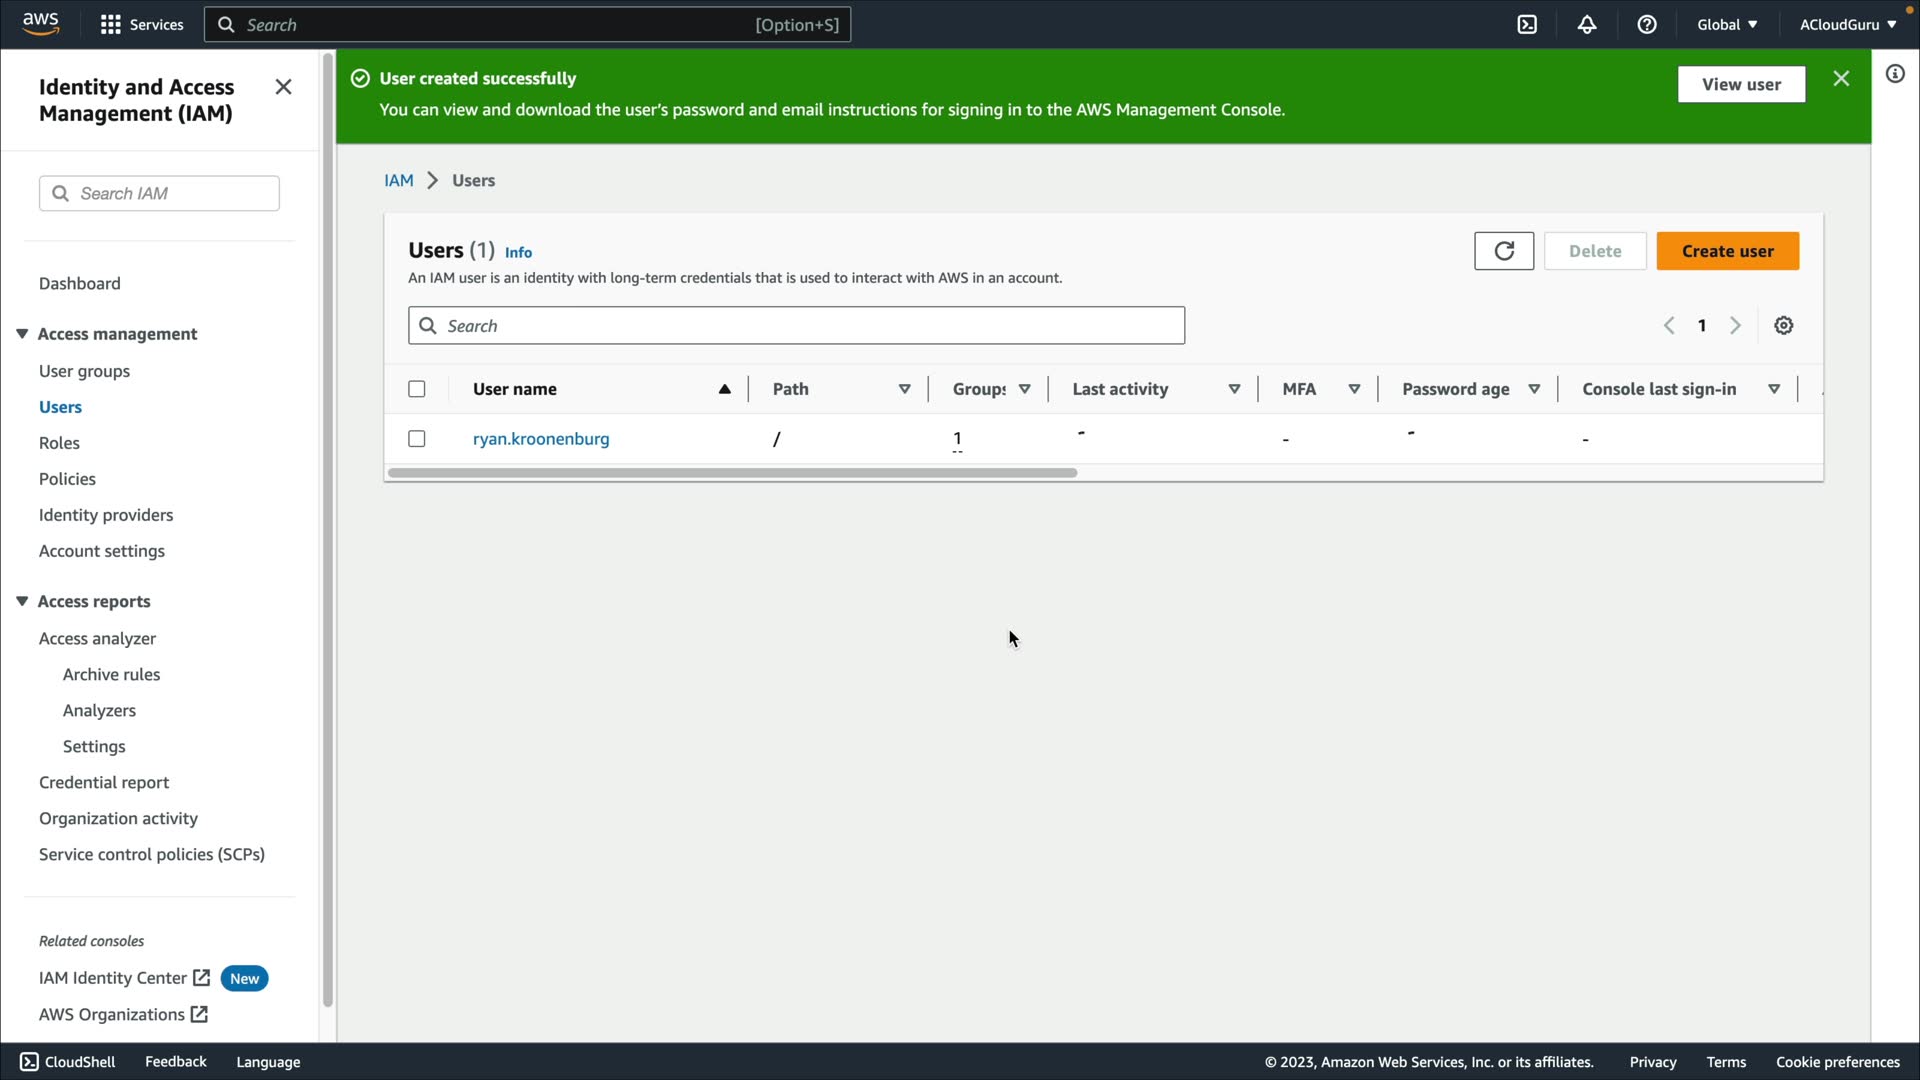Open the help question mark menu
Screen dimensions: 1920x1080
click(1647, 25)
